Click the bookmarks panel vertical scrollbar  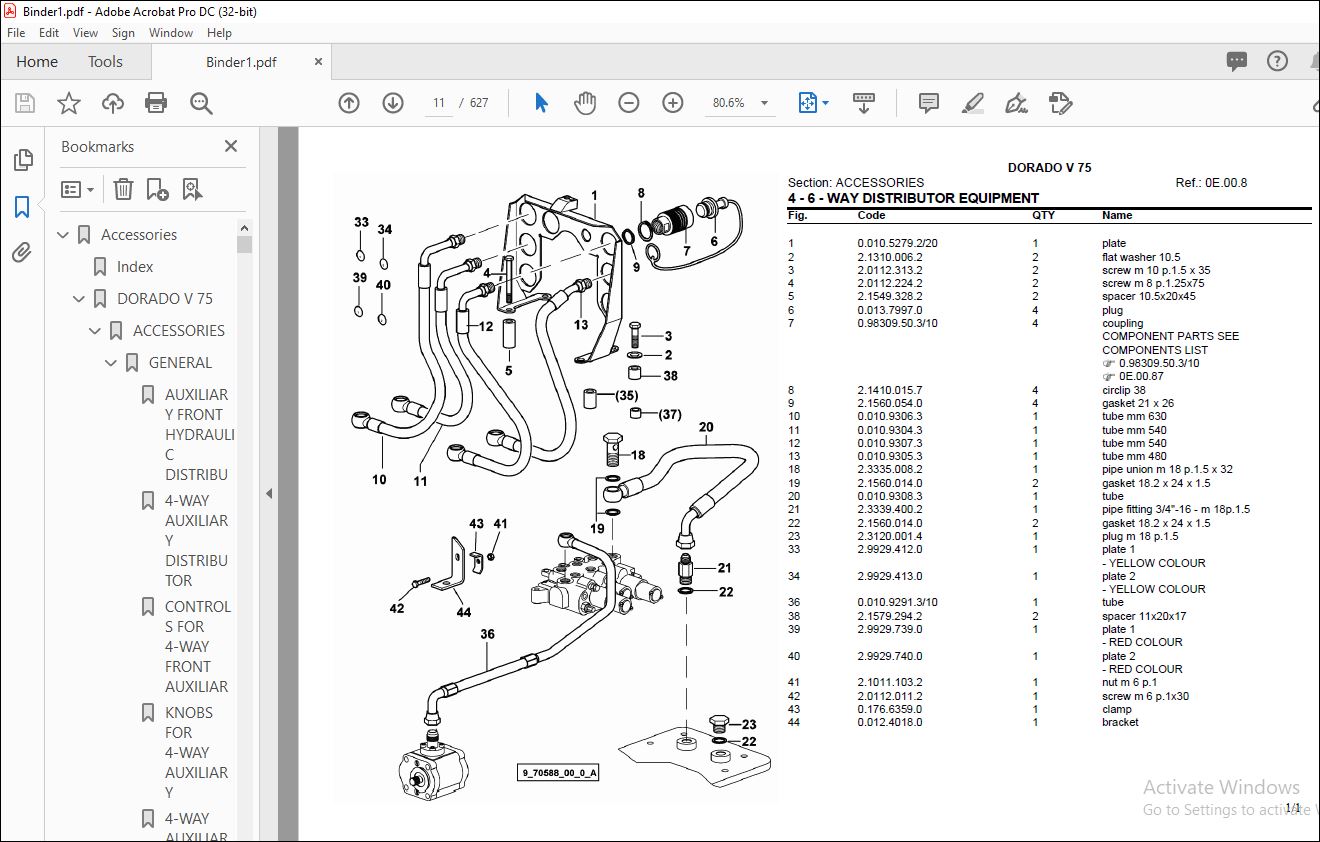(244, 245)
